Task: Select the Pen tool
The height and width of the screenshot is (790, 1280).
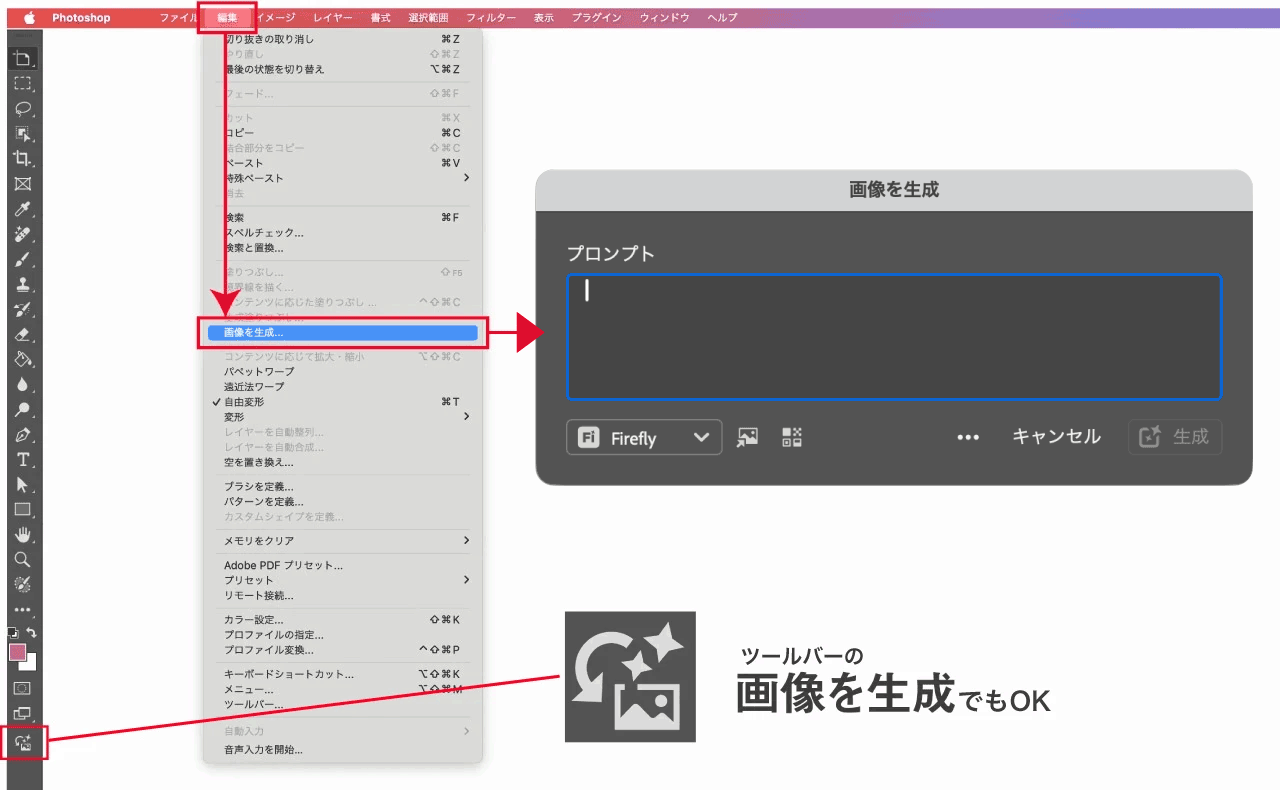Action: [x=23, y=435]
